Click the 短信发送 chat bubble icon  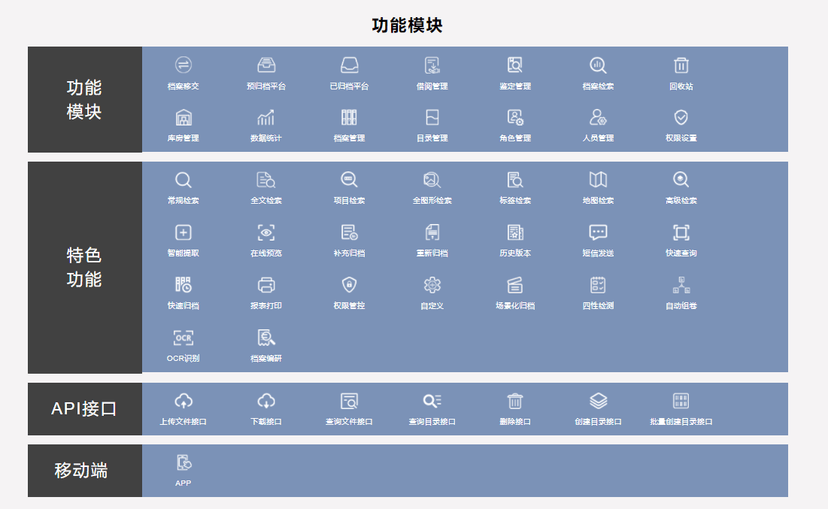click(x=598, y=232)
